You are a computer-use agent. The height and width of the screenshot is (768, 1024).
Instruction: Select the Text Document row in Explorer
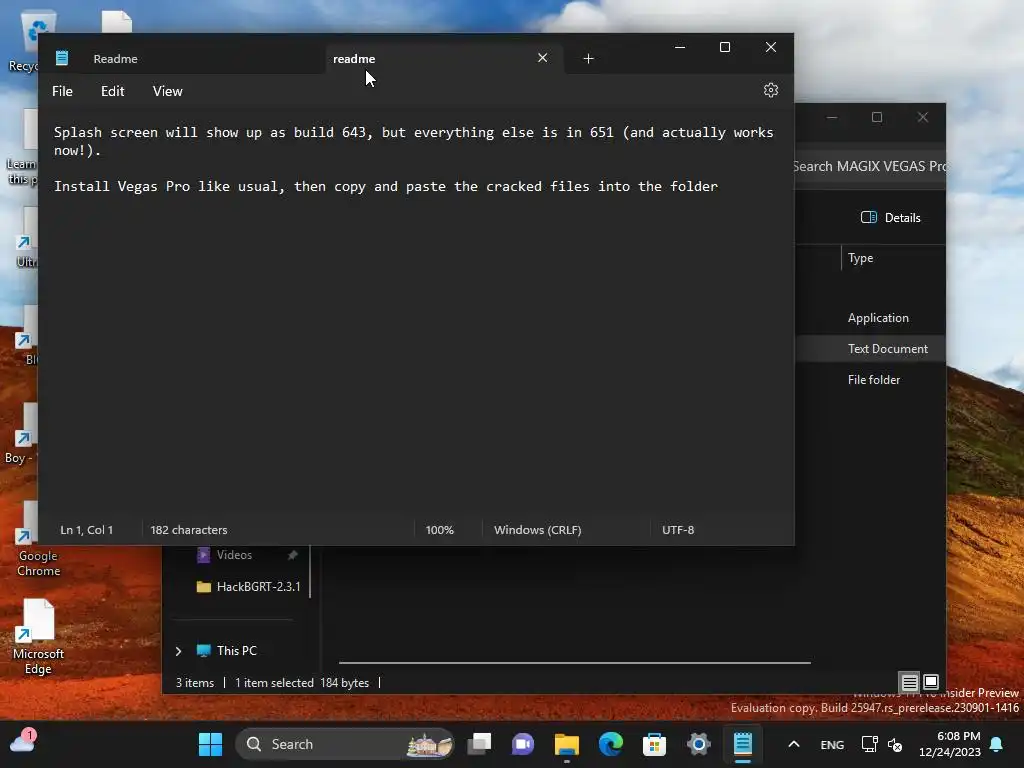point(888,349)
